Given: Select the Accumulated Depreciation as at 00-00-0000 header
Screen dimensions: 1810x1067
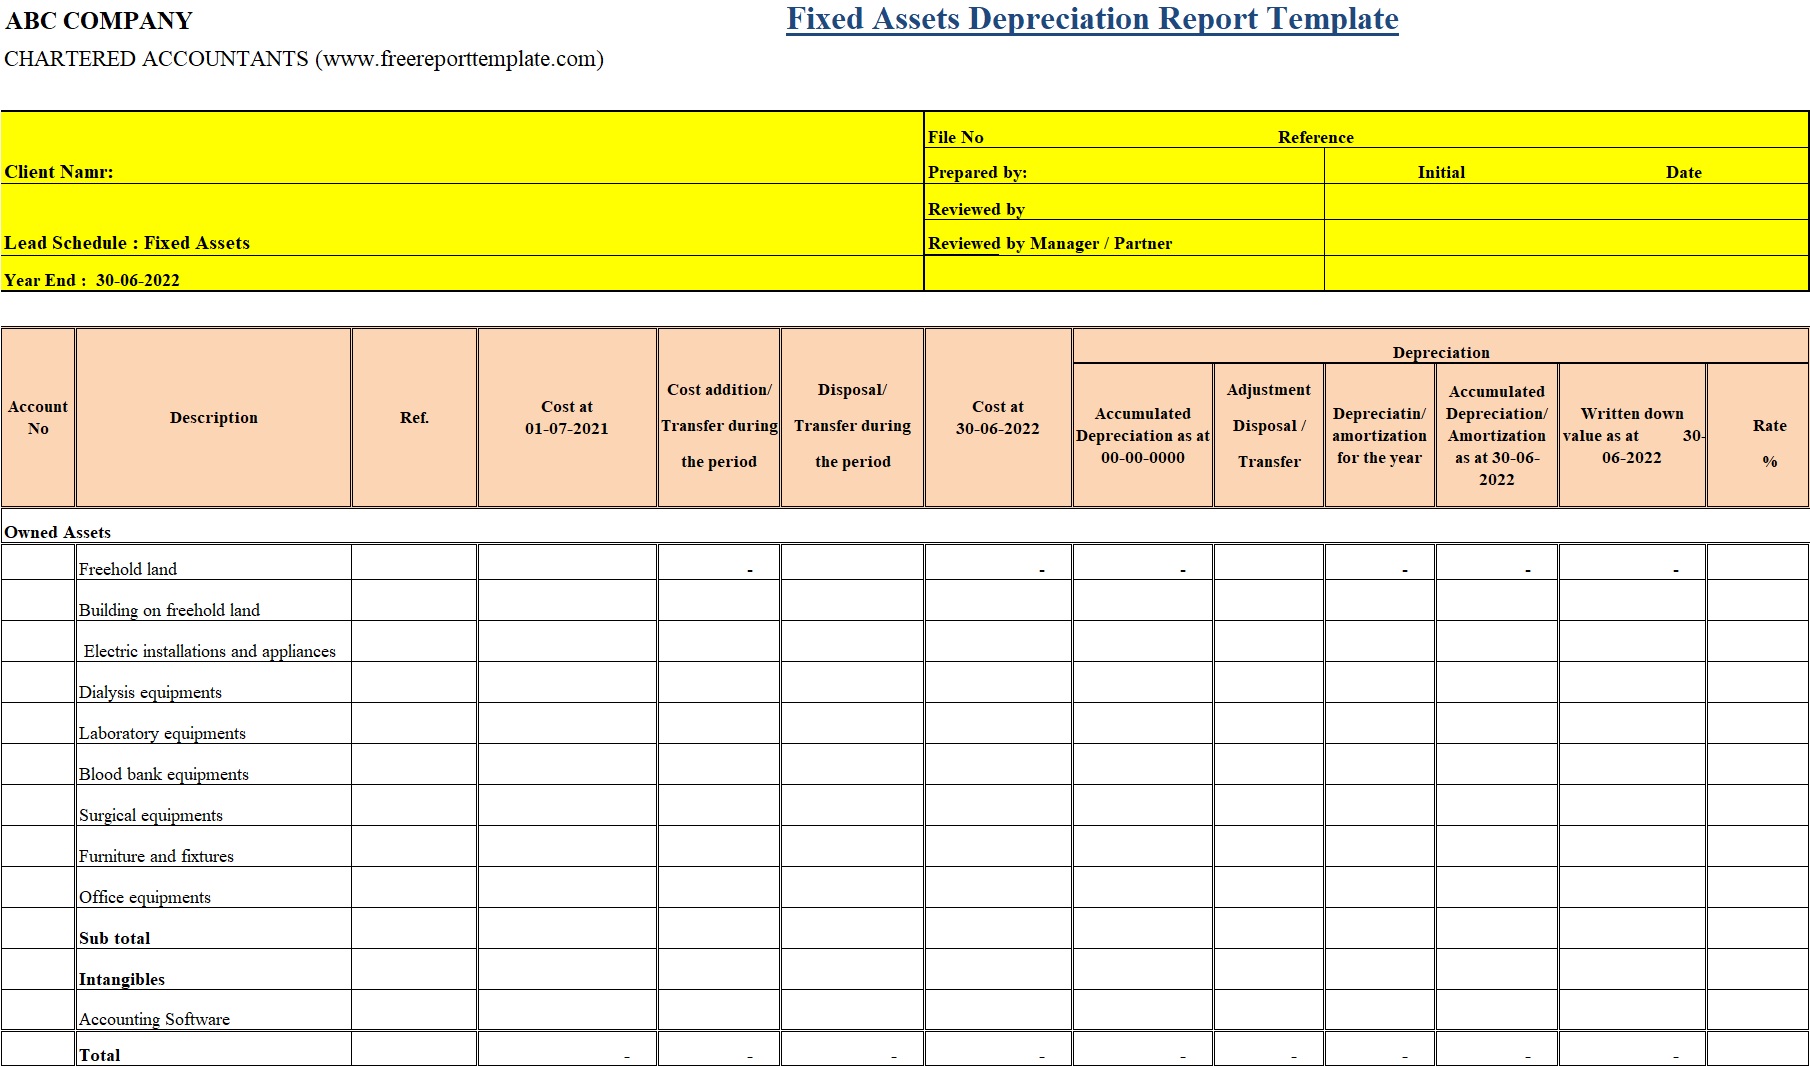Looking at the screenshot, I should 1143,436.
